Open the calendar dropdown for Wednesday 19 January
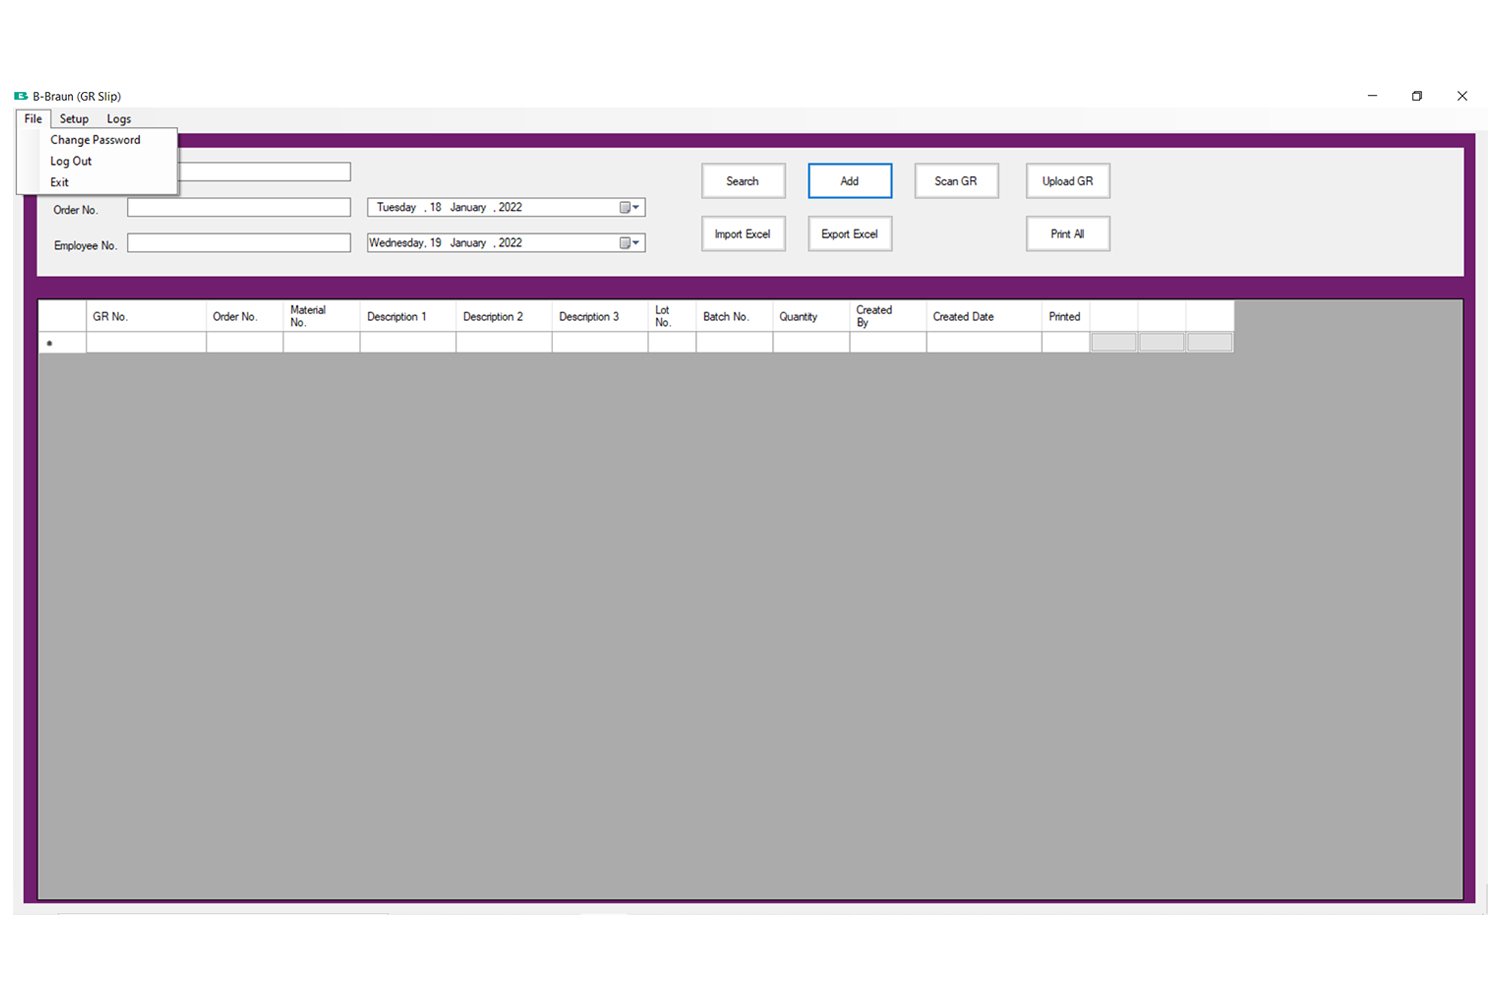Viewport: 1500px width, 1000px height. click(x=629, y=243)
